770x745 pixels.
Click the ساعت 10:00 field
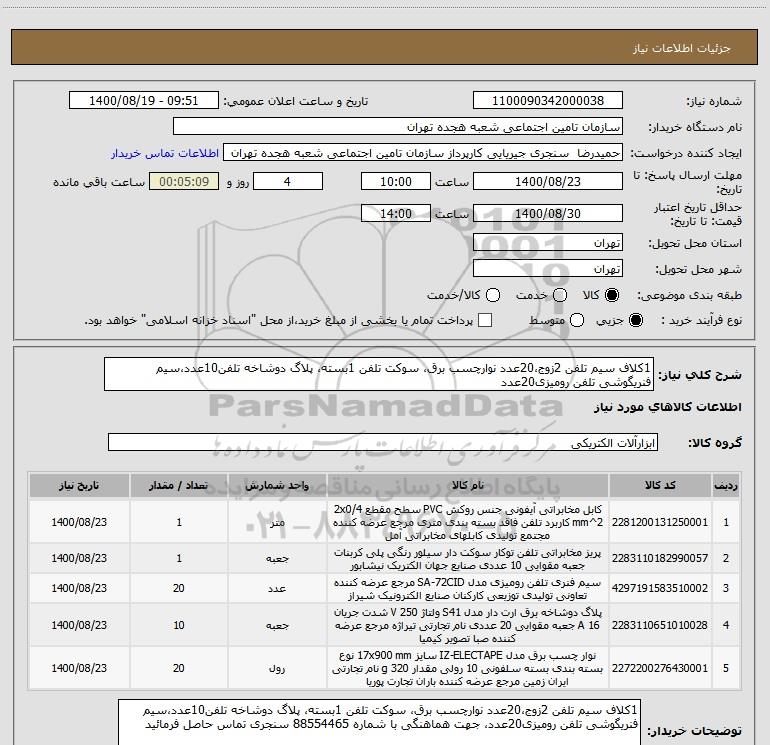(x=396, y=181)
